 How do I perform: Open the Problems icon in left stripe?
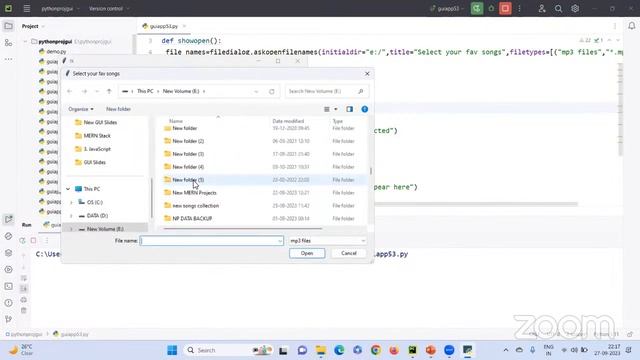tap(8, 303)
